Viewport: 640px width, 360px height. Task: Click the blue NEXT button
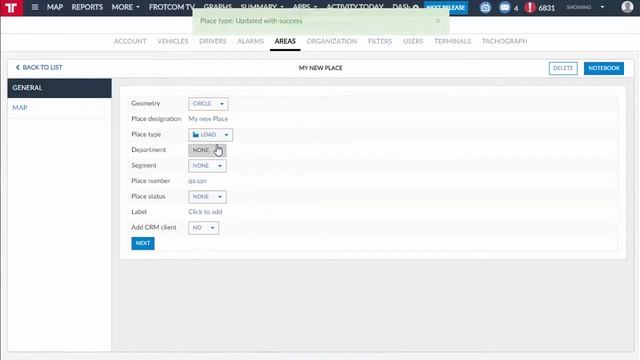click(143, 243)
